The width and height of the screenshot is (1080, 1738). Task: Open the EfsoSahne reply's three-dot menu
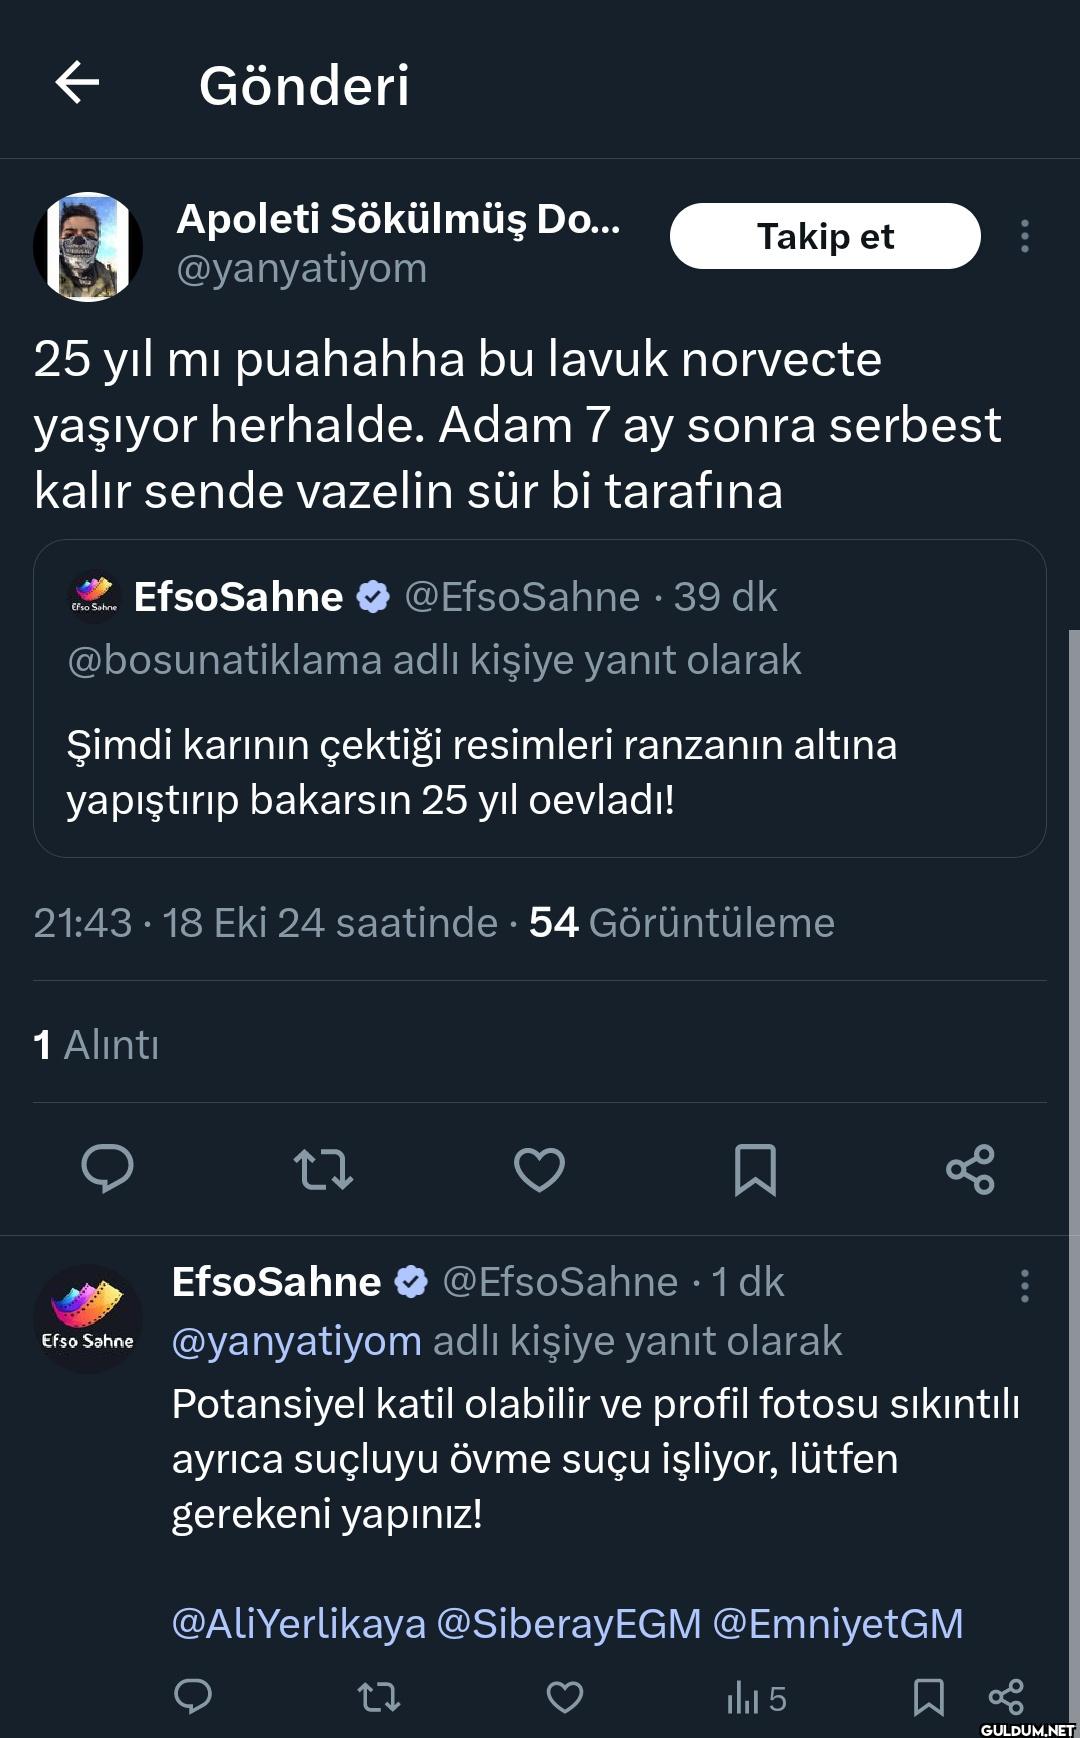[x=1024, y=1285]
